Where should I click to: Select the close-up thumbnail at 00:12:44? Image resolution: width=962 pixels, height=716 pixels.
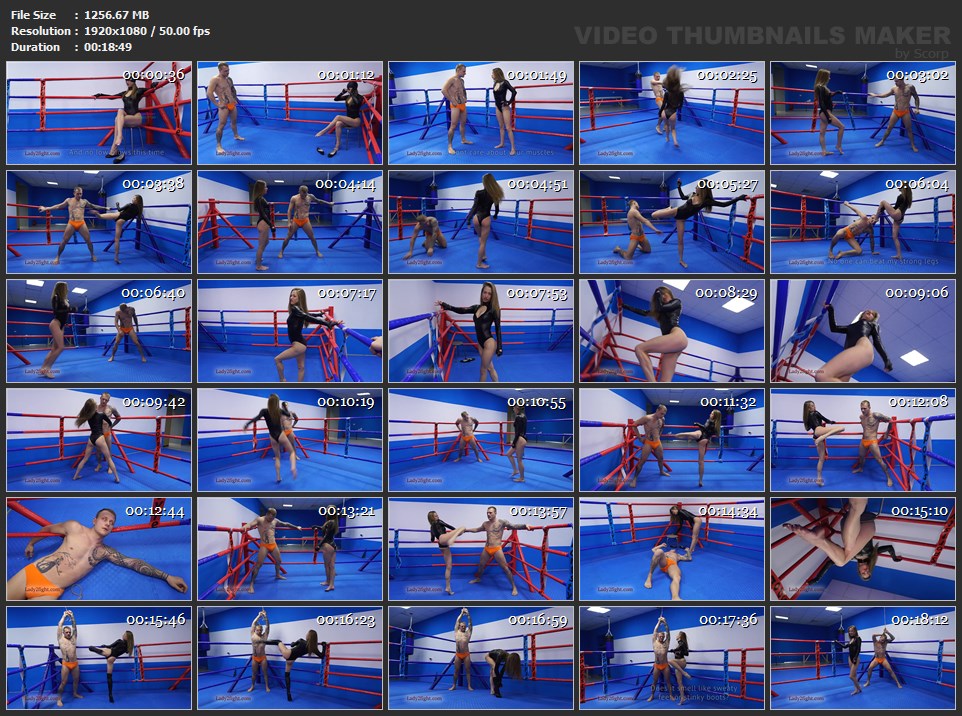click(x=98, y=549)
